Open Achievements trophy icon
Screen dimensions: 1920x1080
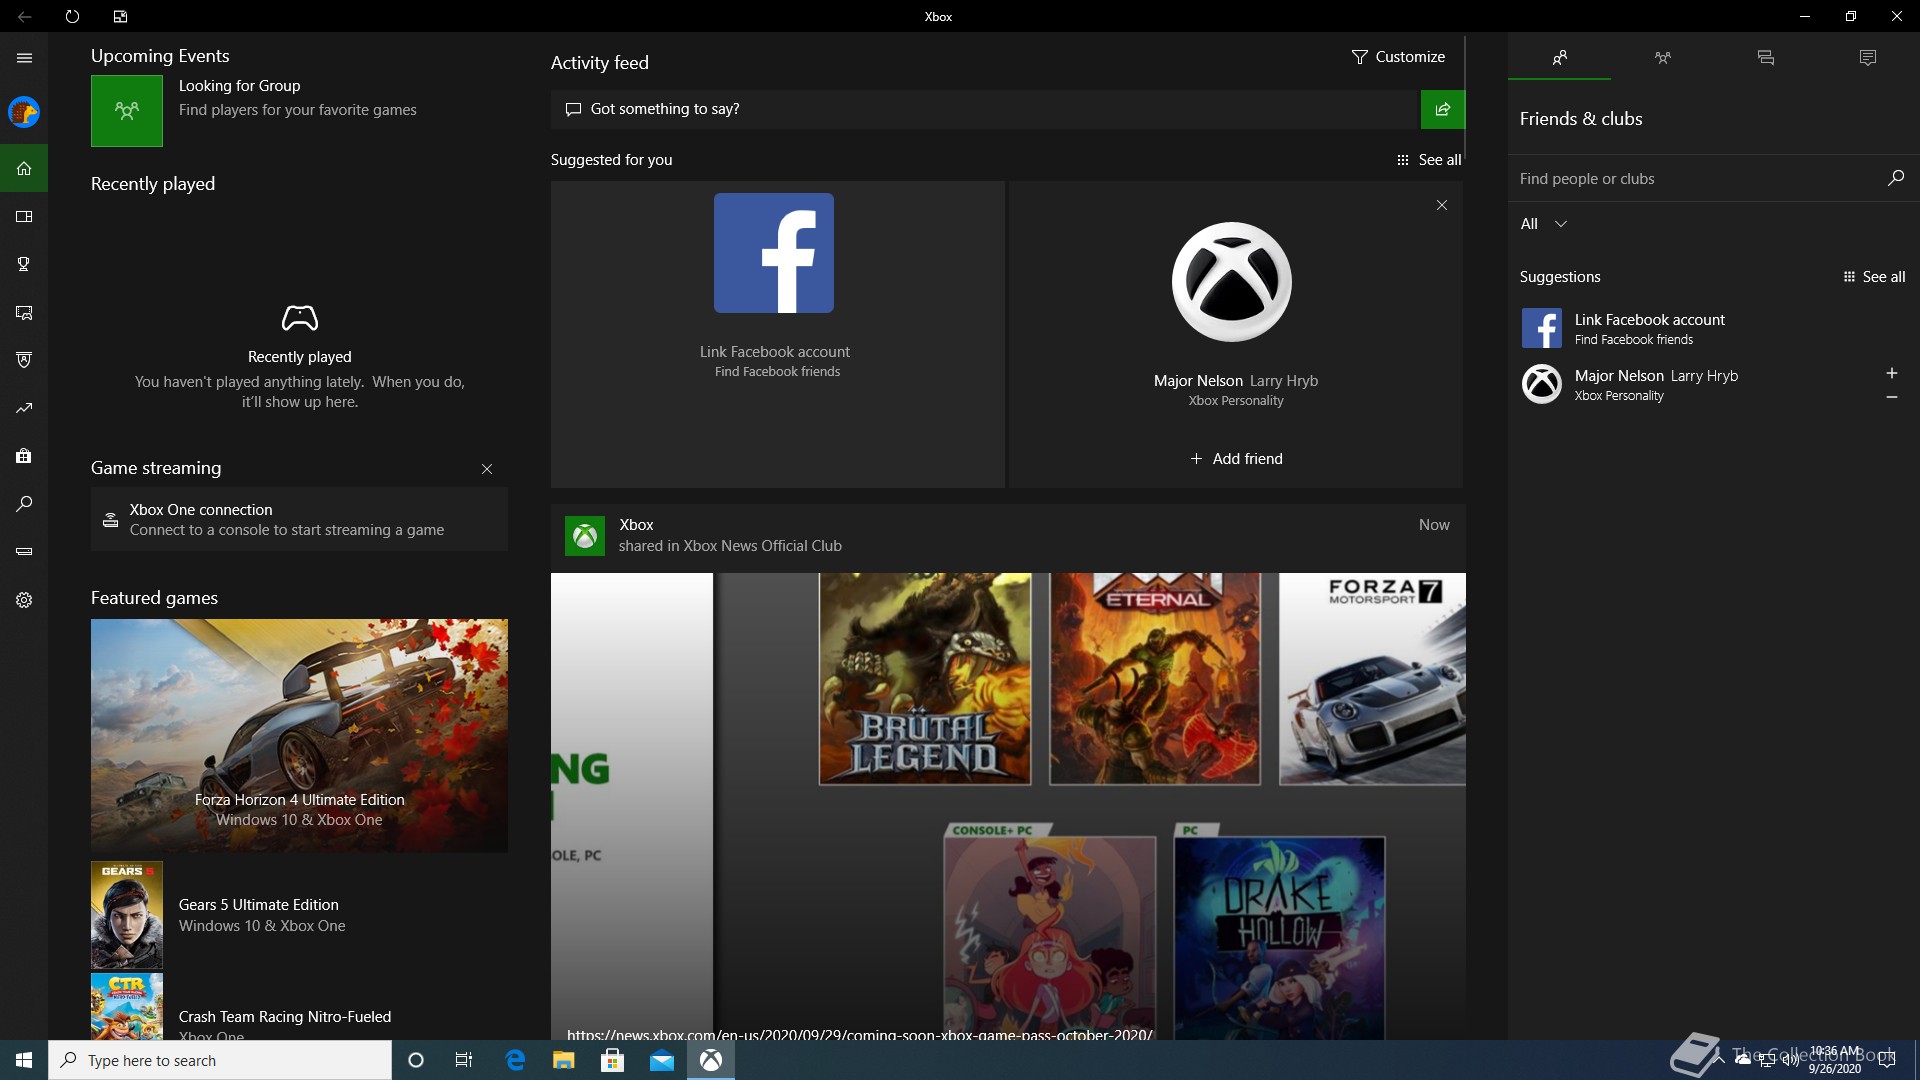(x=24, y=264)
